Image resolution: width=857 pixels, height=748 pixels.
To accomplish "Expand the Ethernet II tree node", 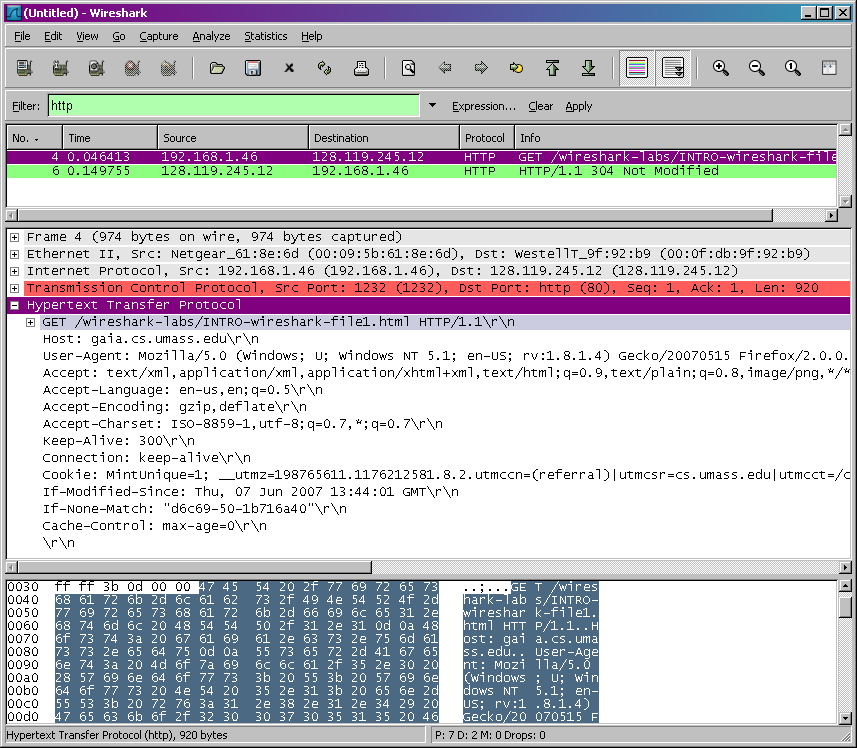I will 15,254.
